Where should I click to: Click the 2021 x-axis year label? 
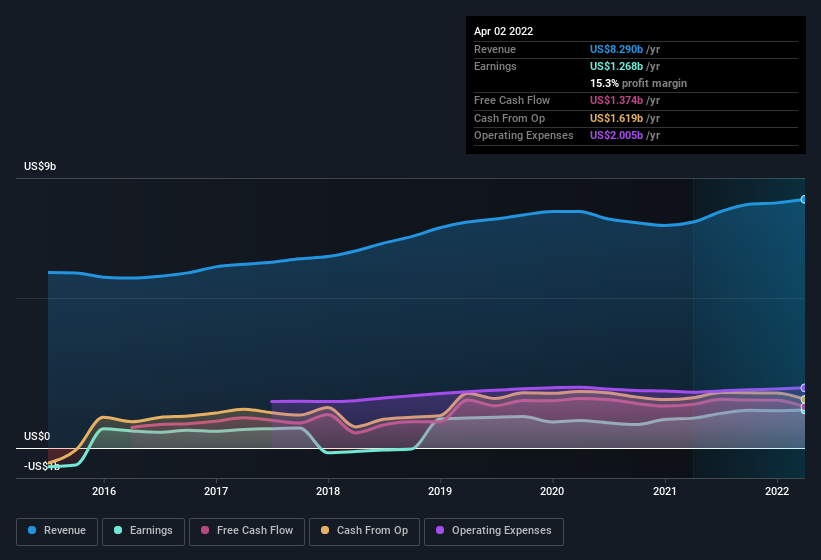pos(664,491)
